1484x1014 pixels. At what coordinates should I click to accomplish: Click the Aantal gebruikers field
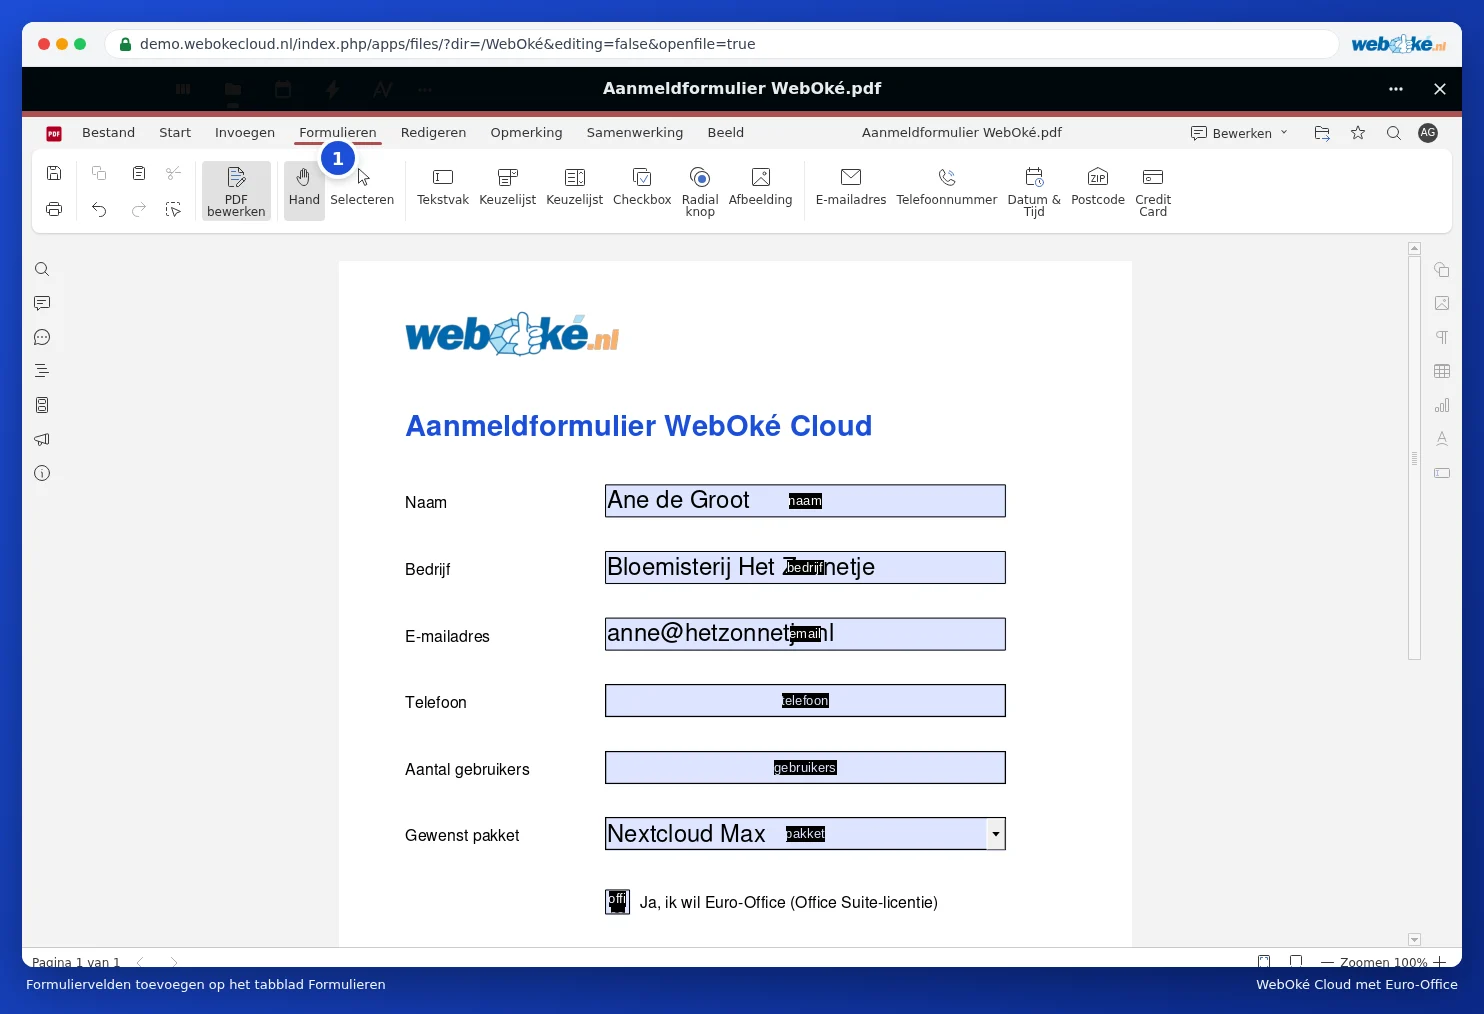coord(805,768)
